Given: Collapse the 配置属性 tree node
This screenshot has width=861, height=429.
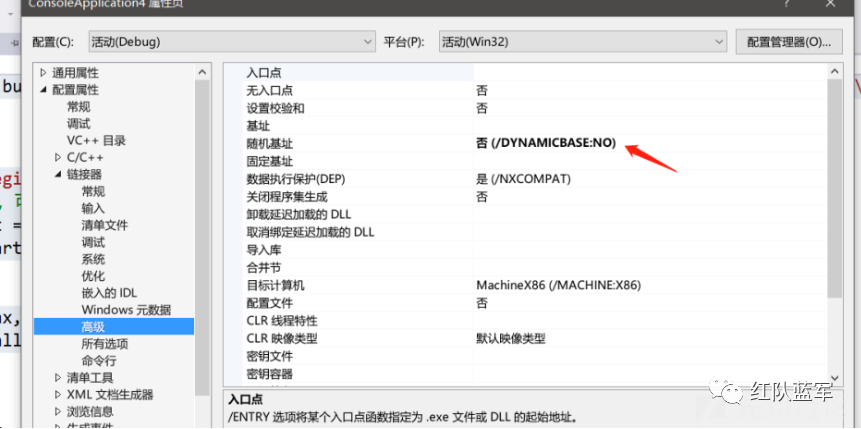Looking at the screenshot, I should 43,90.
